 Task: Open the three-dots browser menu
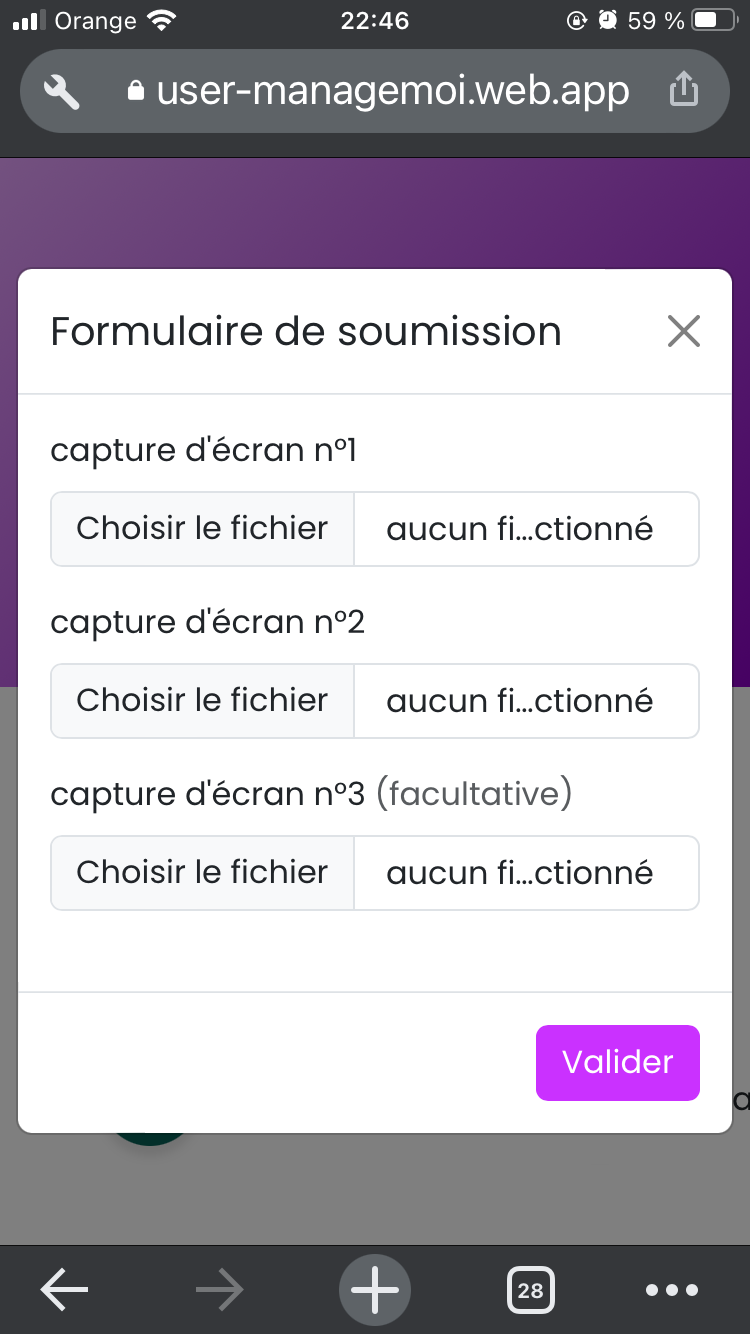[x=672, y=1290]
